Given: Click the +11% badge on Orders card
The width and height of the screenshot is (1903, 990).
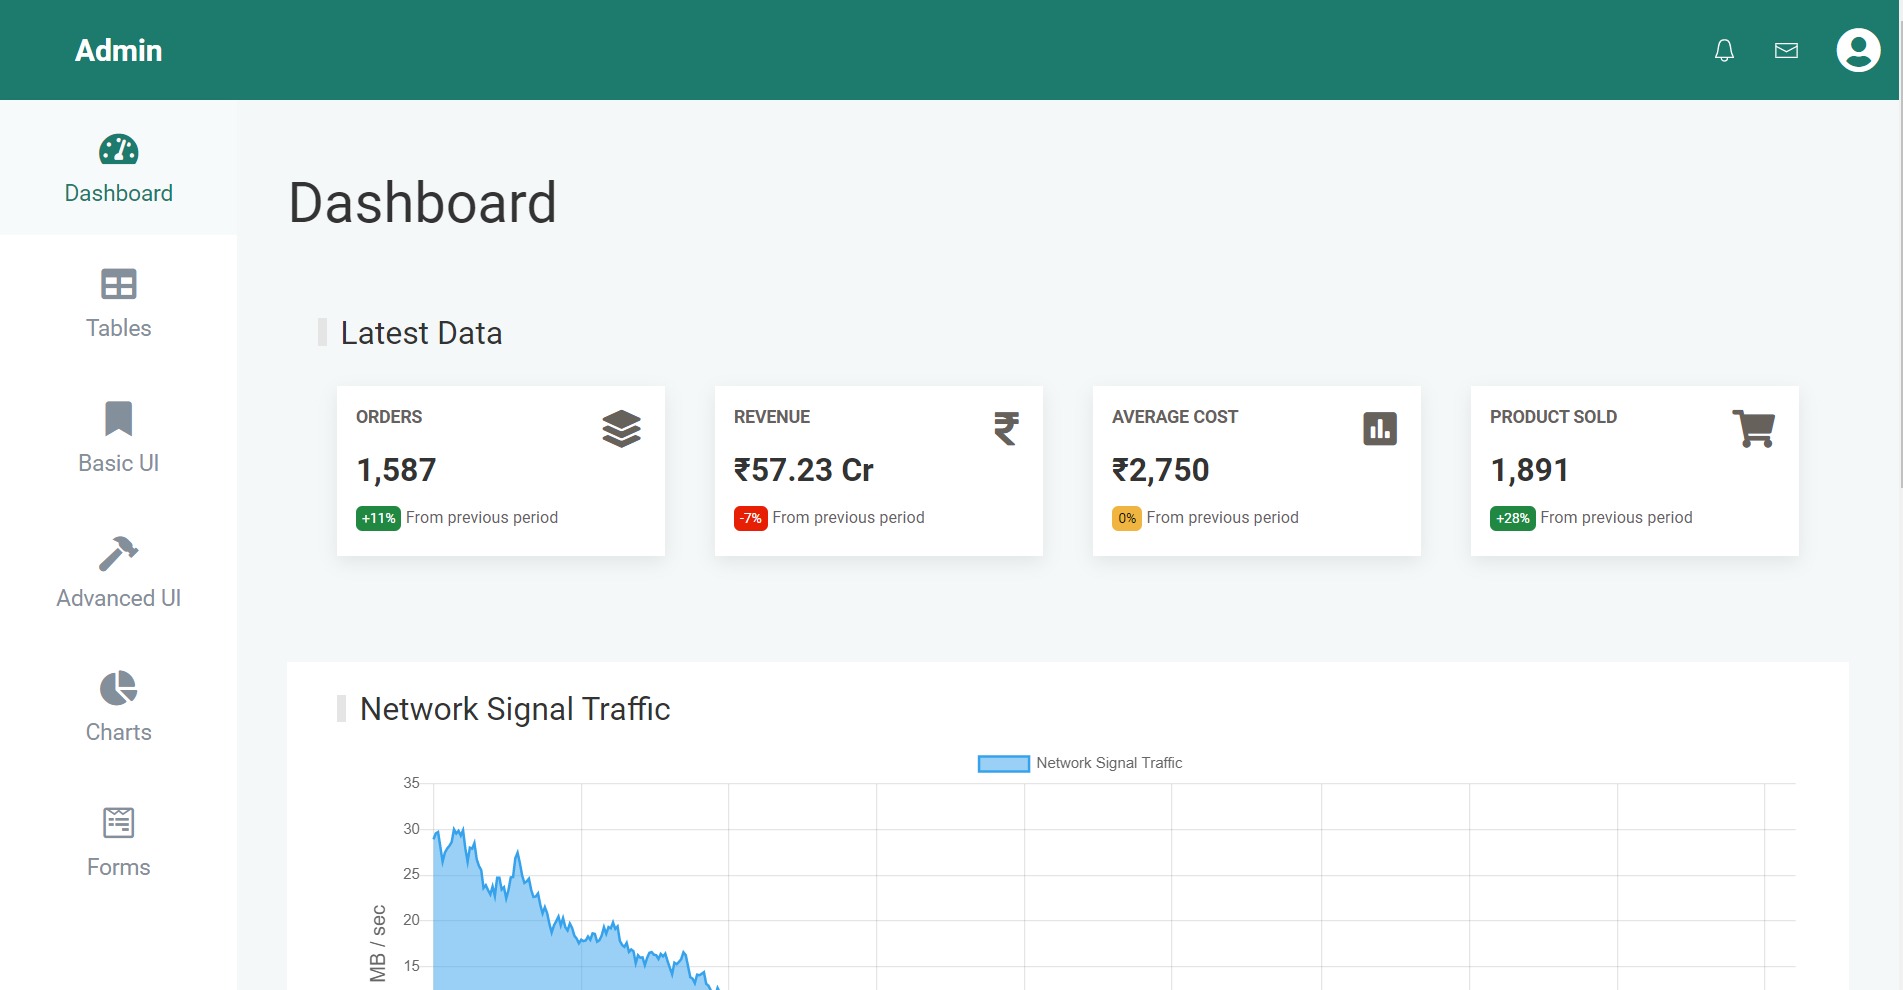Looking at the screenshot, I should 378,518.
